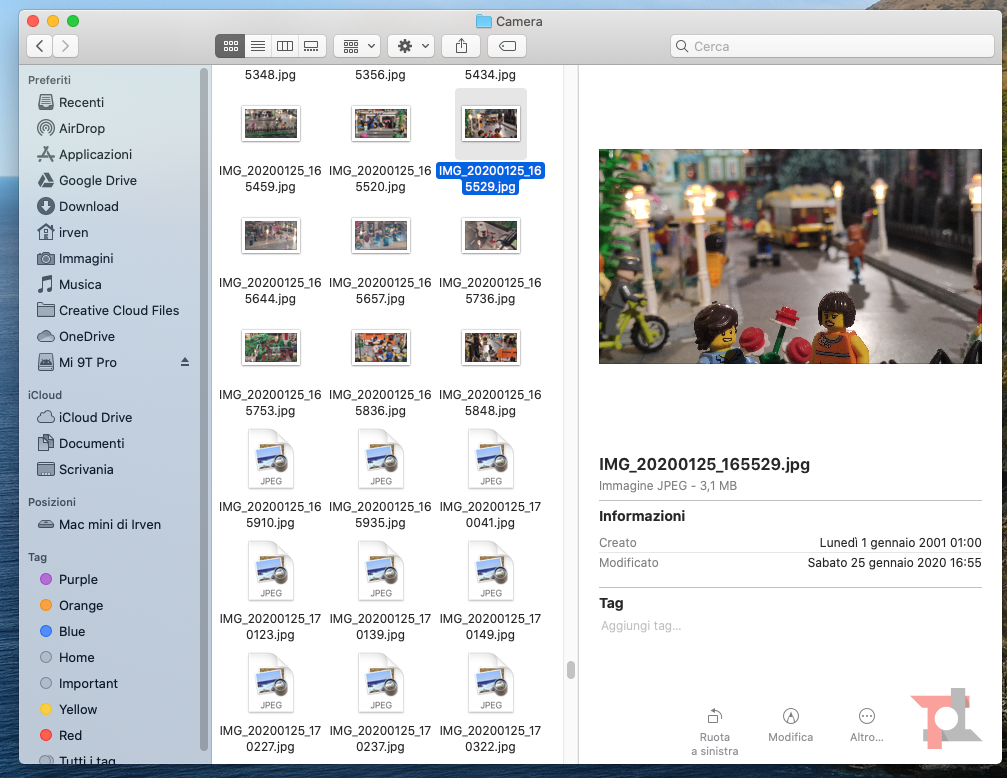The height and width of the screenshot is (778, 1007).
Task: Select Google Drive in the sidebar
Action: pyautogui.click(x=97, y=180)
